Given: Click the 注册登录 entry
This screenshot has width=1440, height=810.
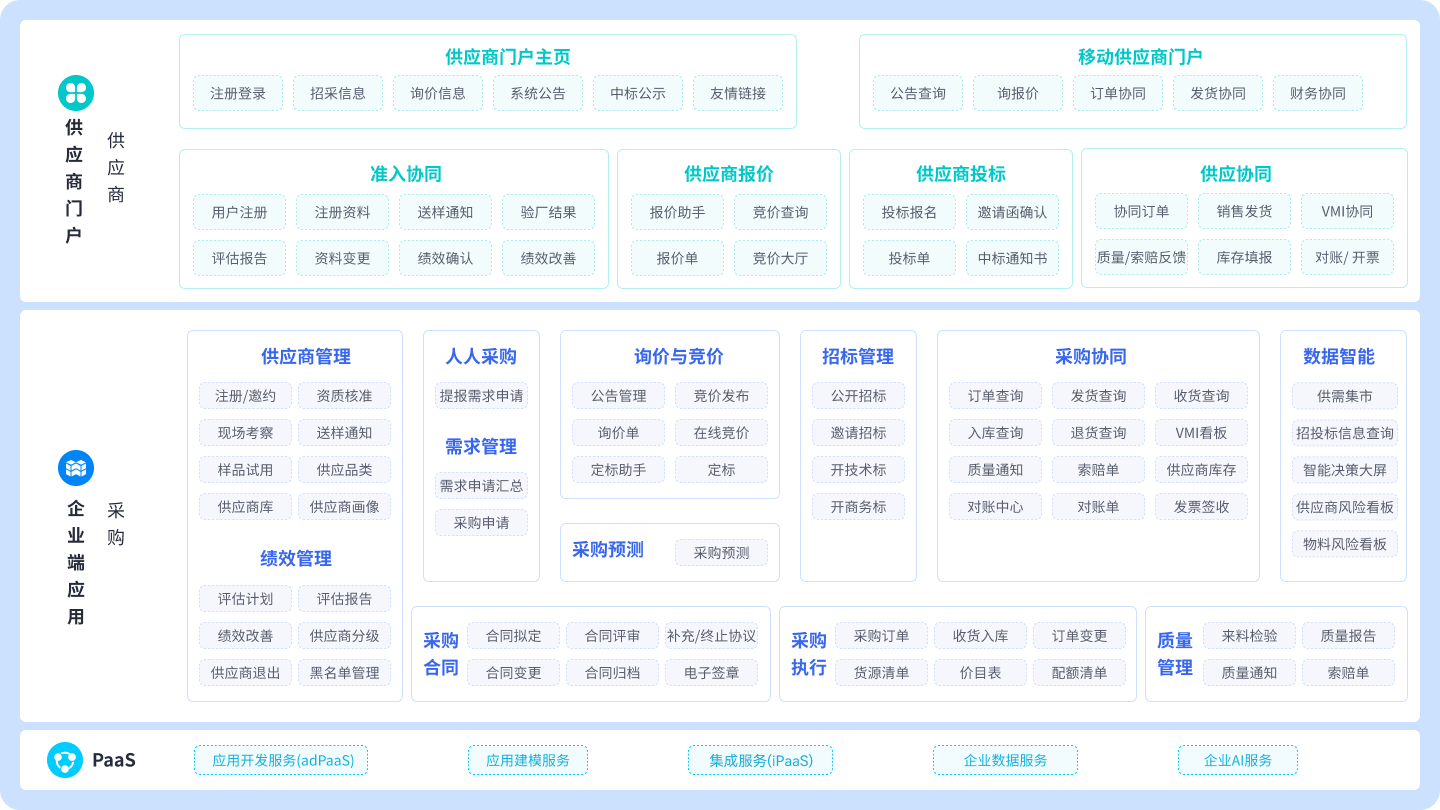Looking at the screenshot, I should point(238,93).
